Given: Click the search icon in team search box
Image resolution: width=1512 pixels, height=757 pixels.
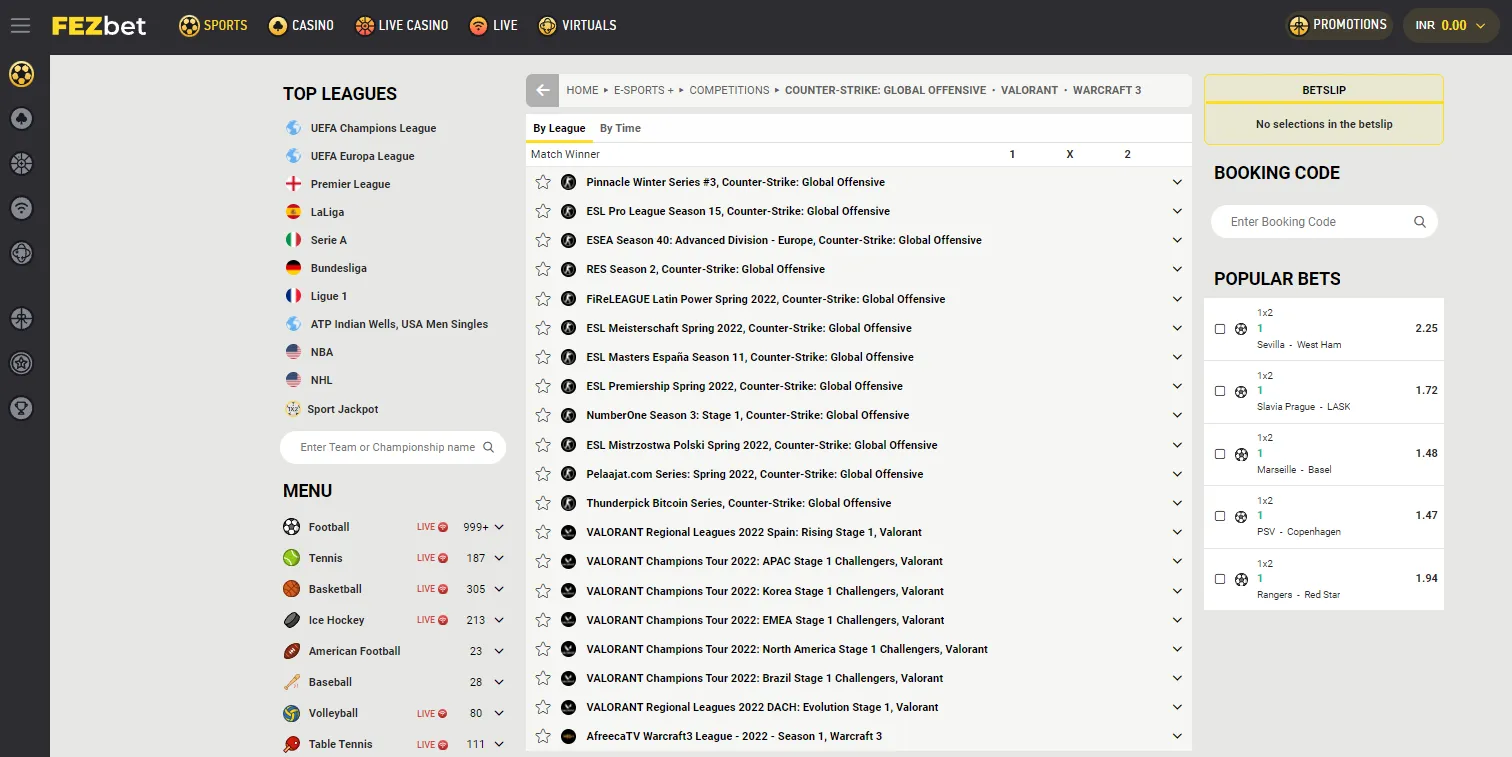Looking at the screenshot, I should [x=489, y=447].
